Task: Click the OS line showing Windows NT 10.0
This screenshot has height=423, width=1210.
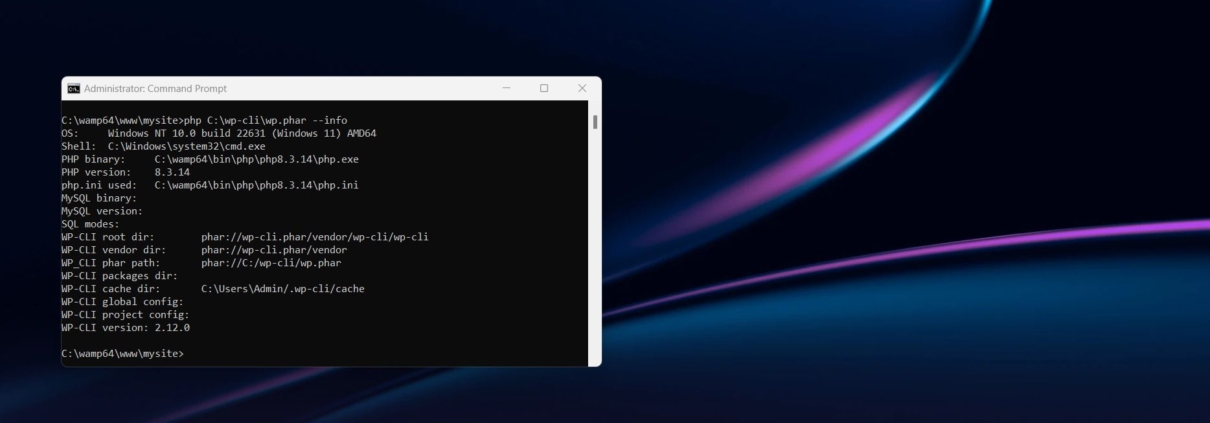Action: click(218, 133)
